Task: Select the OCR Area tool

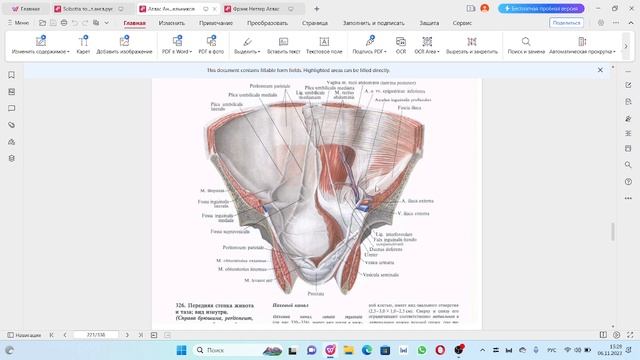Action: click(x=427, y=45)
